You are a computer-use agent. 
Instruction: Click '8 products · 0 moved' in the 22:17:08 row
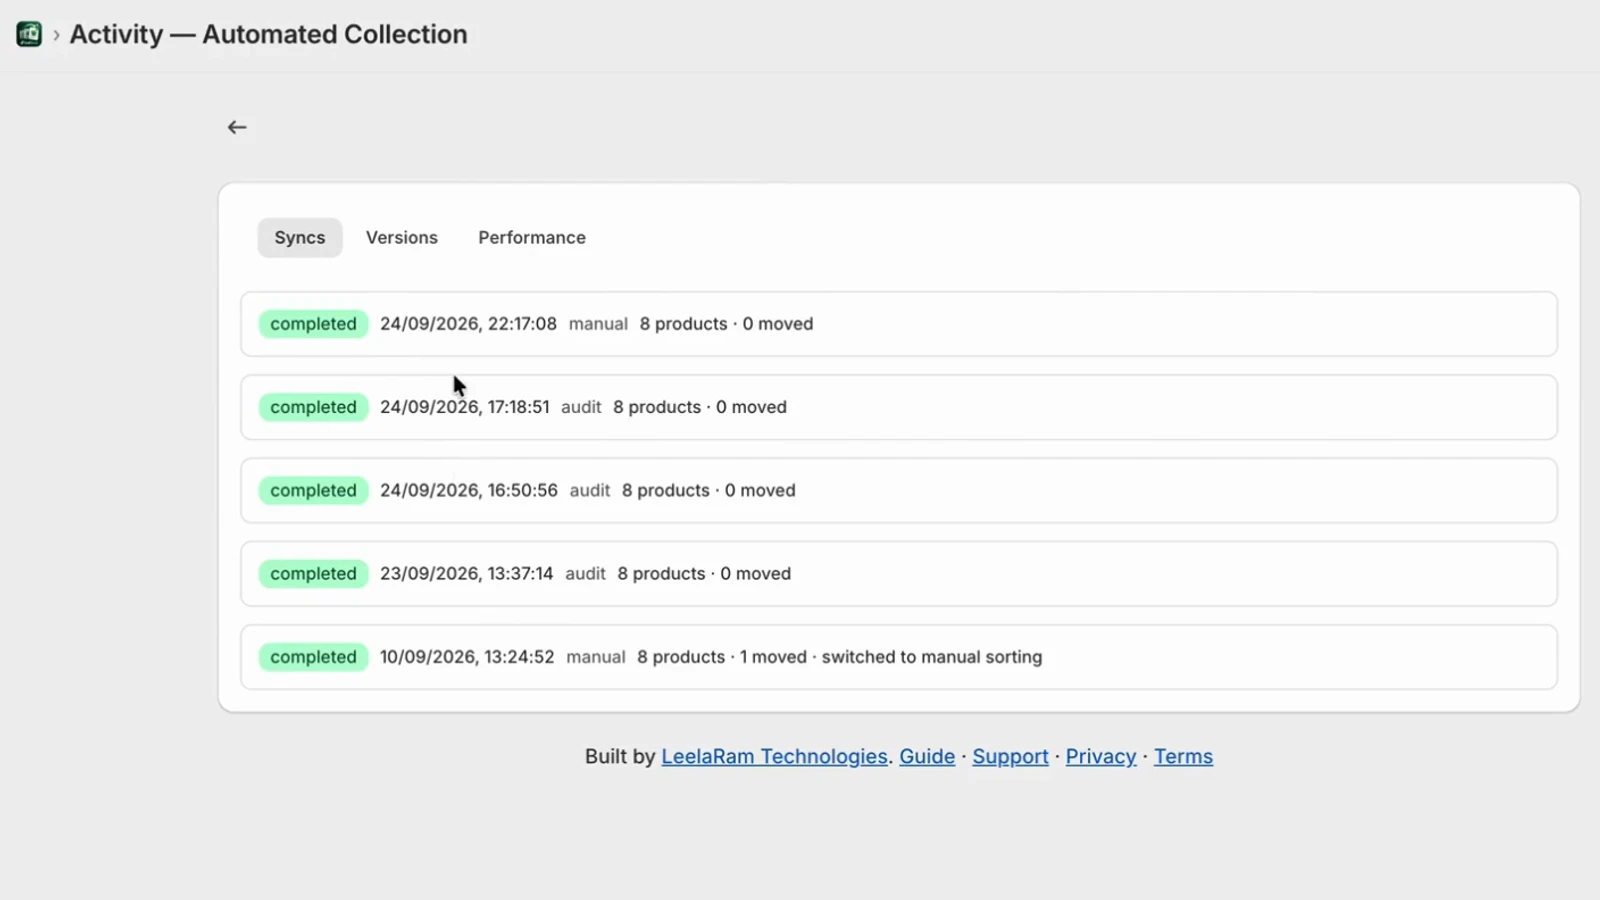coord(727,324)
